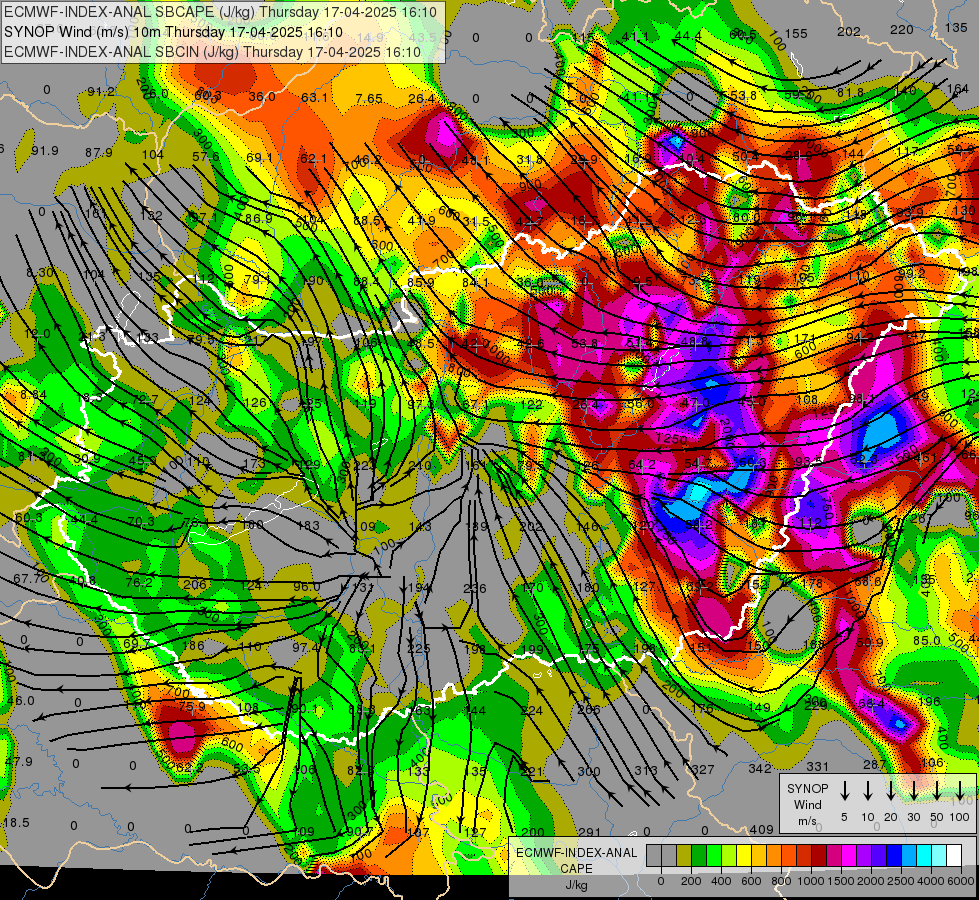Click the SBCAPE title line
979x900 pixels.
click(x=222, y=12)
